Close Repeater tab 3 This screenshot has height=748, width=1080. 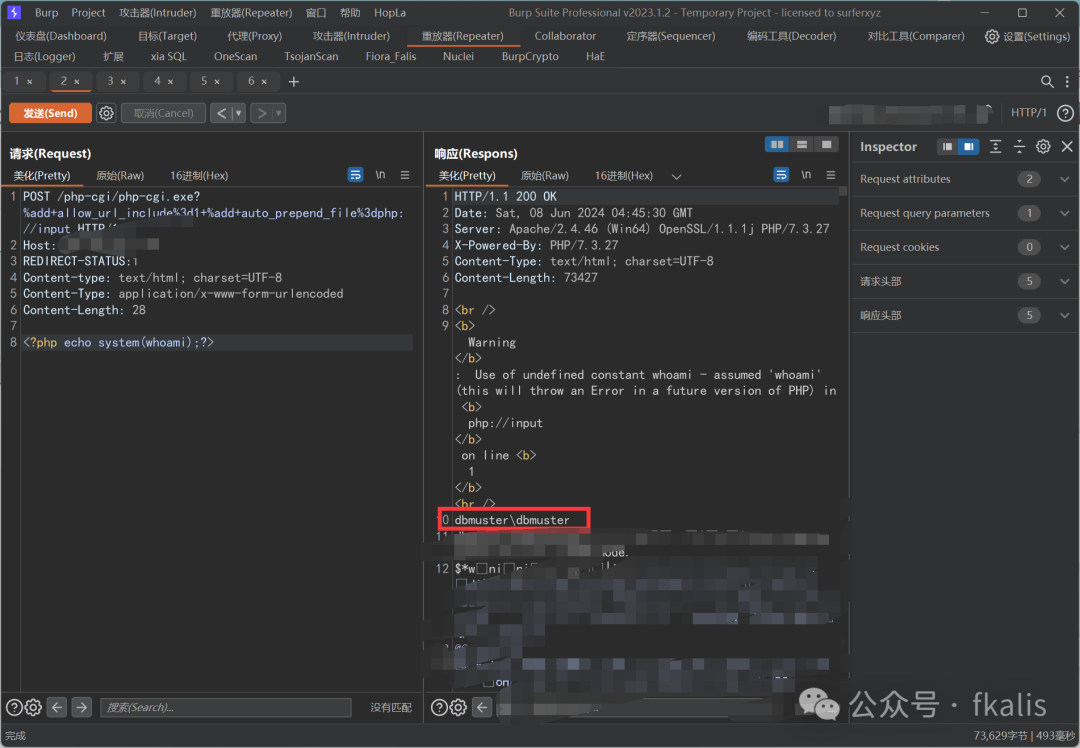coord(123,82)
